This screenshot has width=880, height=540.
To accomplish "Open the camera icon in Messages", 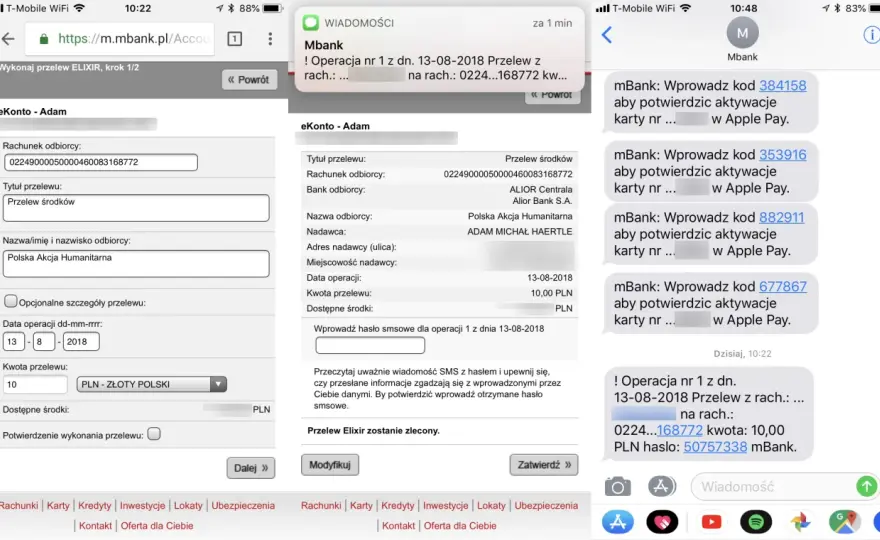I will (x=617, y=487).
